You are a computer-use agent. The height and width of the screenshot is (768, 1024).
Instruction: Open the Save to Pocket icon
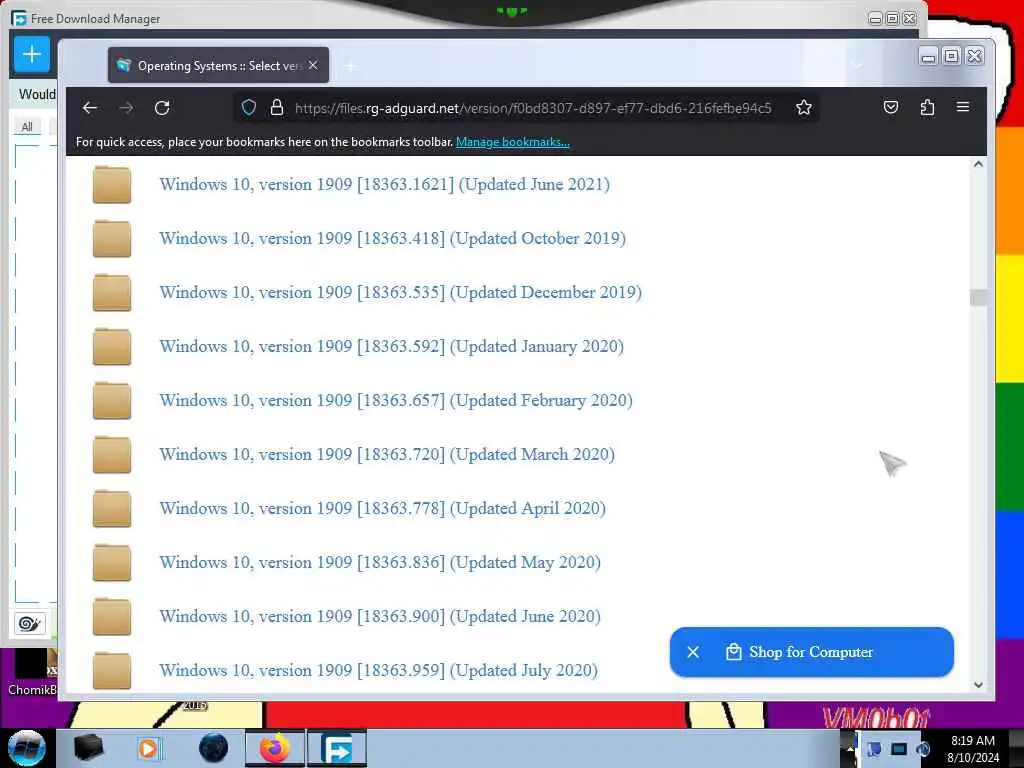(x=891, y=108)
